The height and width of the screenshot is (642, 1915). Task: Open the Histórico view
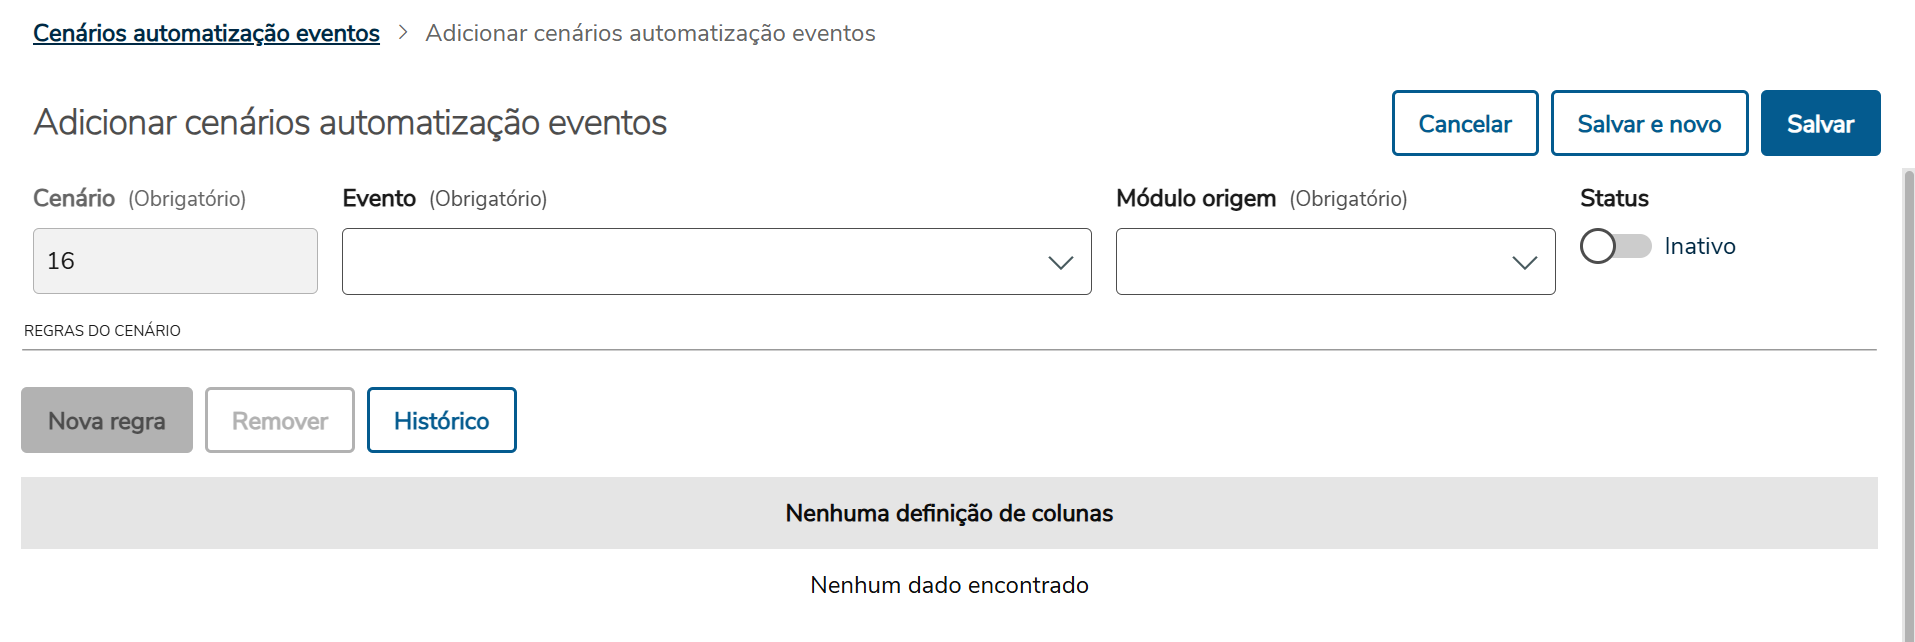441,420
